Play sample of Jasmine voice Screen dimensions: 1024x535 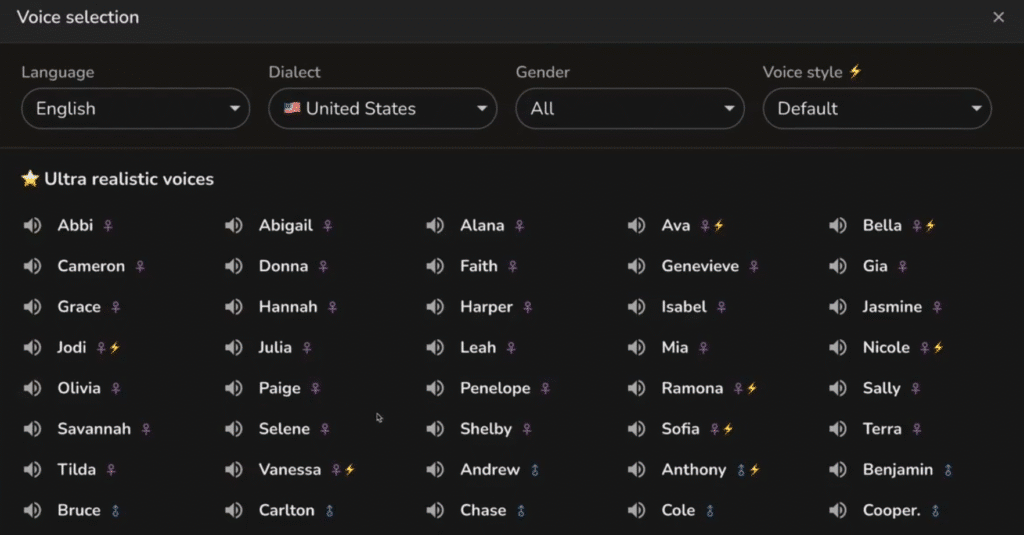tap(837, 306)
